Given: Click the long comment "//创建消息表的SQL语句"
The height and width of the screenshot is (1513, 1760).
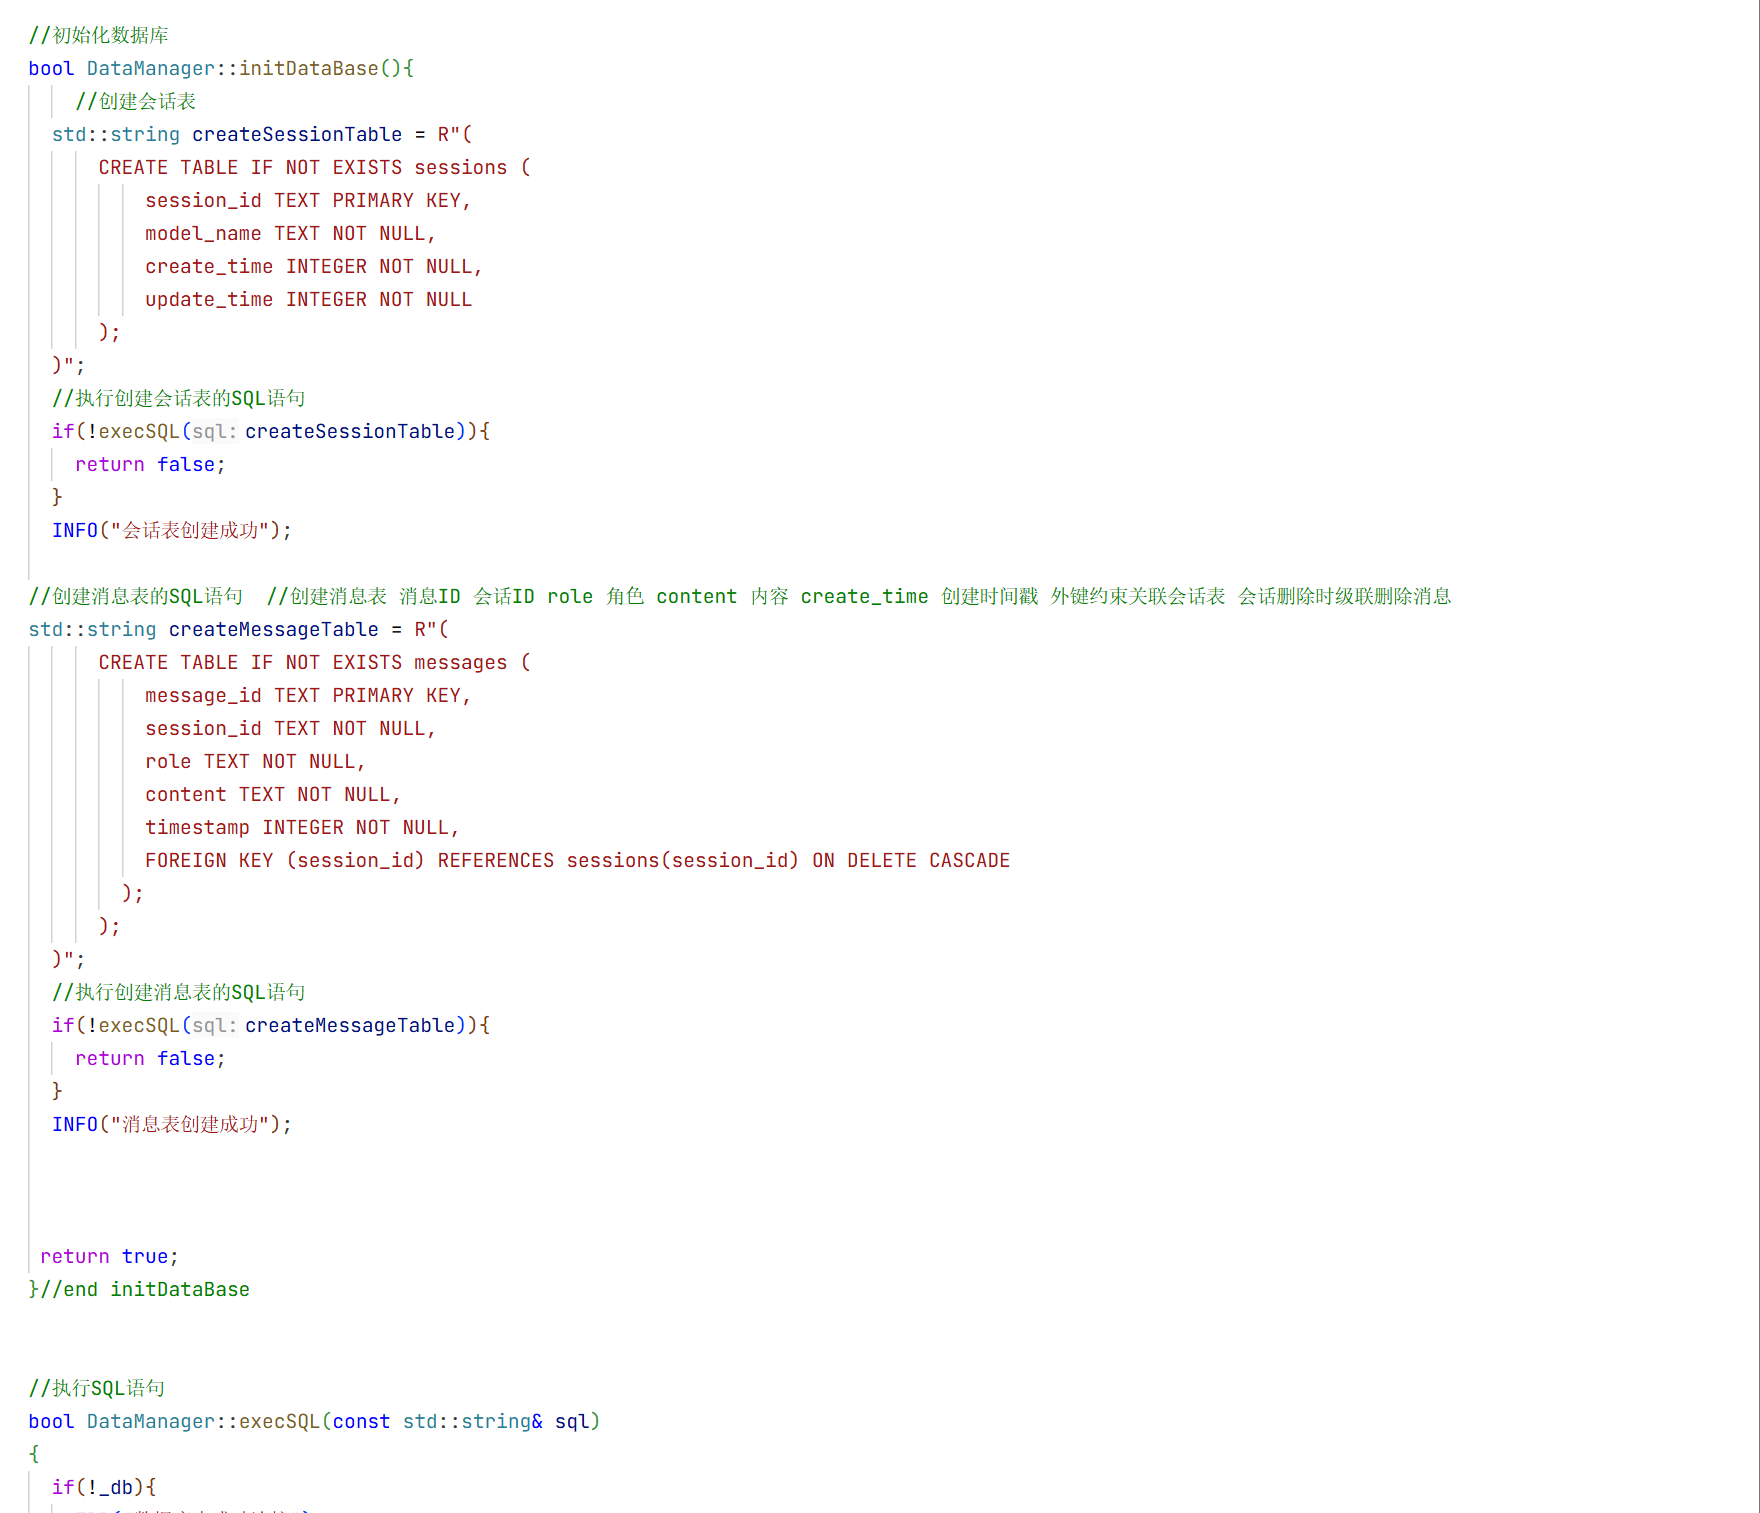Looking at the screenshot, I should coord(740,596).
